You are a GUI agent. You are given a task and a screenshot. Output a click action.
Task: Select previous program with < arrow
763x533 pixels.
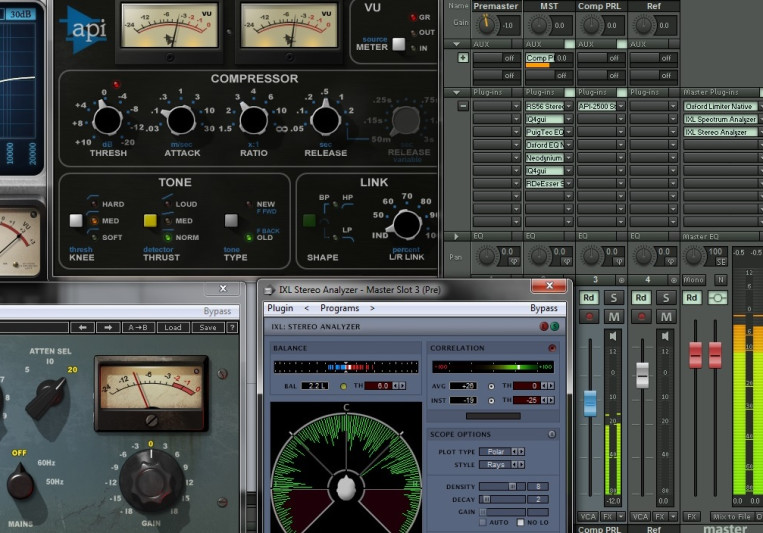(x=307, y=308)
